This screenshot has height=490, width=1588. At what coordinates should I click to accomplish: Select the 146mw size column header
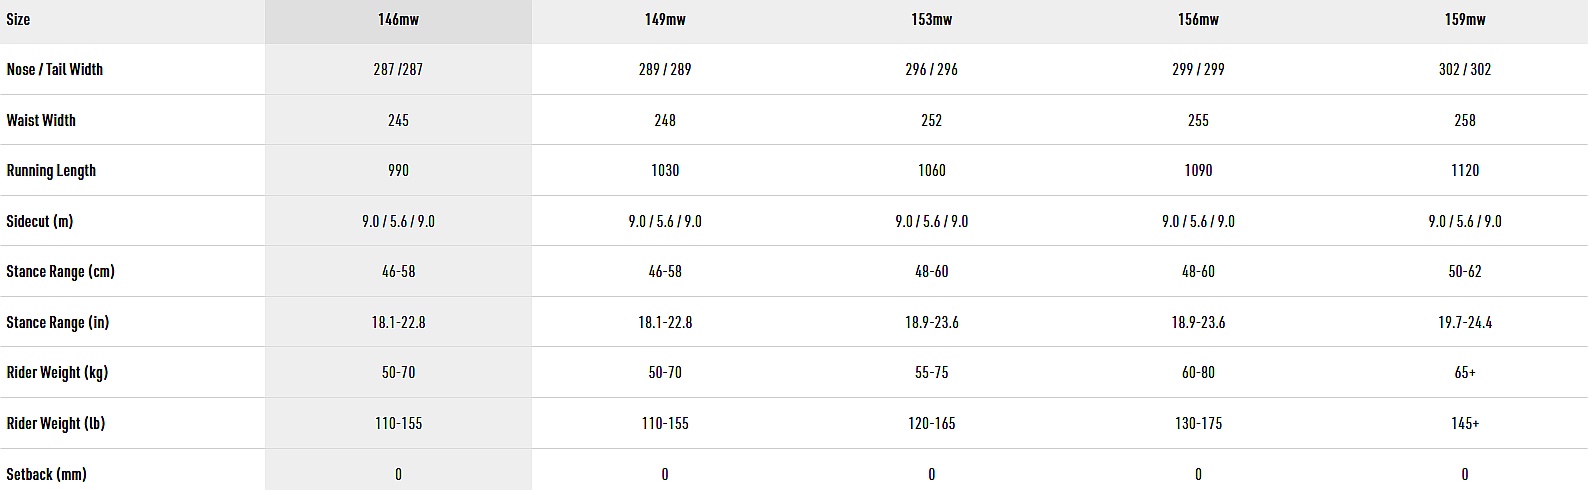(398, 20)
